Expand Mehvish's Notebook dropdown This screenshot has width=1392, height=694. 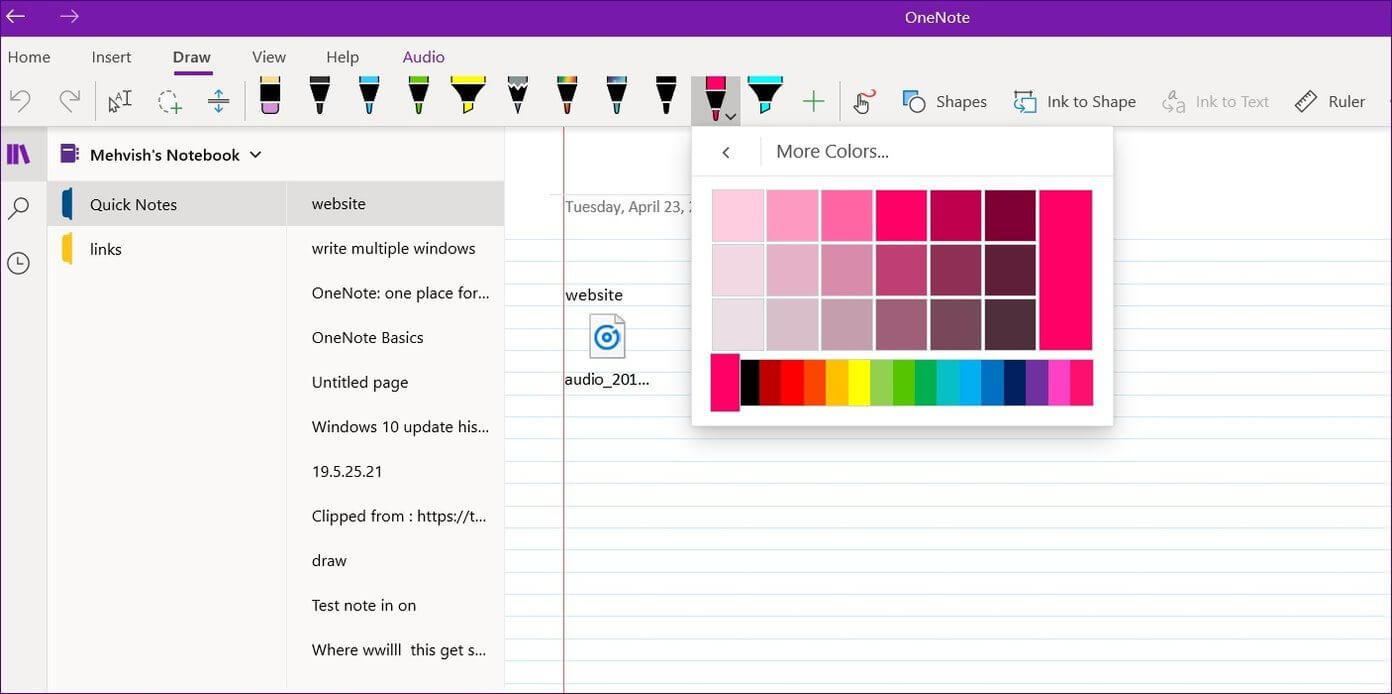pyautogui.click(x=255, y=154)
